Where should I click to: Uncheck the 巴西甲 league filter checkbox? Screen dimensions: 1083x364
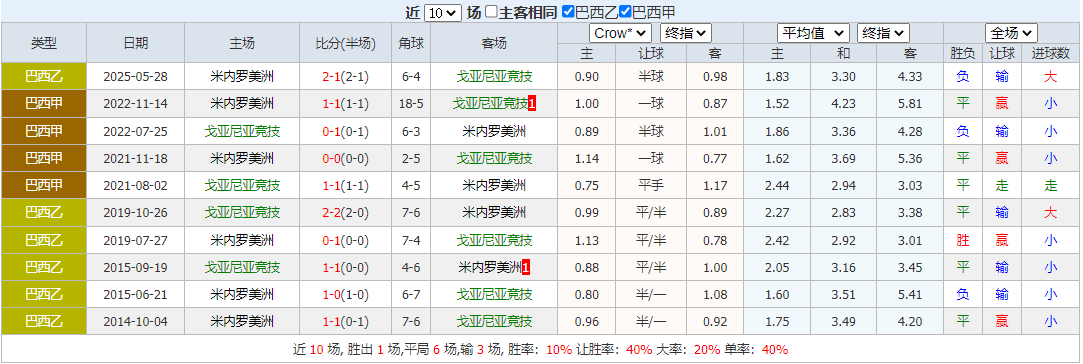pos(625,12)
